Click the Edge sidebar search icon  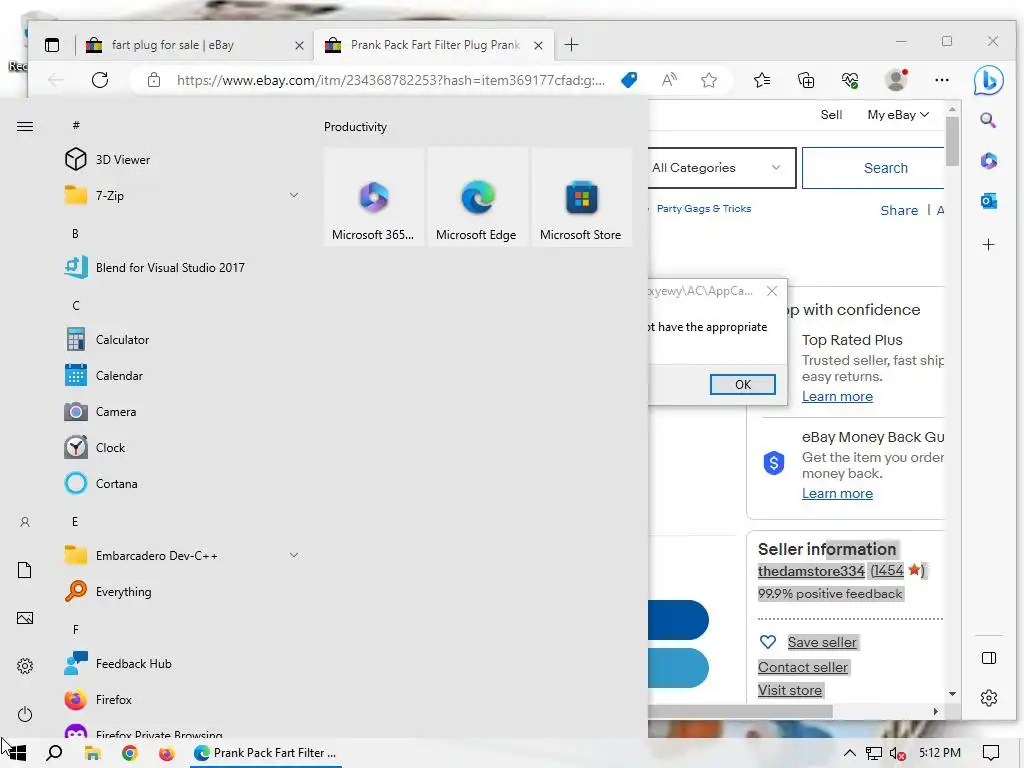988,120
